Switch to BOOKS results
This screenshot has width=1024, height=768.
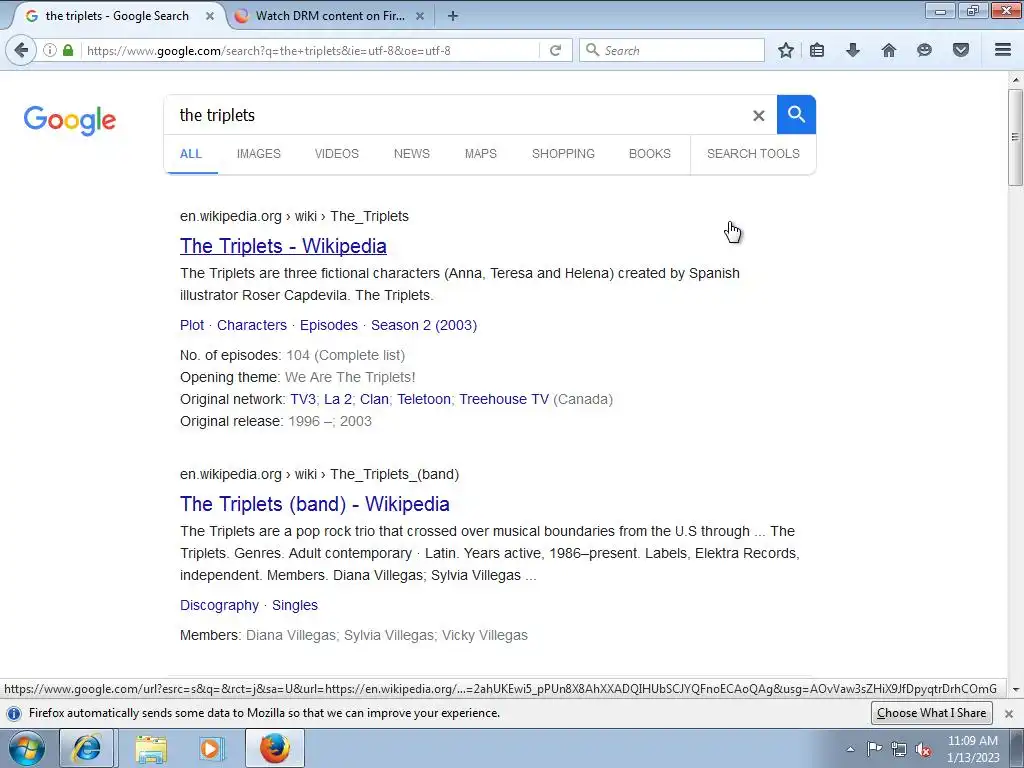click(650, 153)
